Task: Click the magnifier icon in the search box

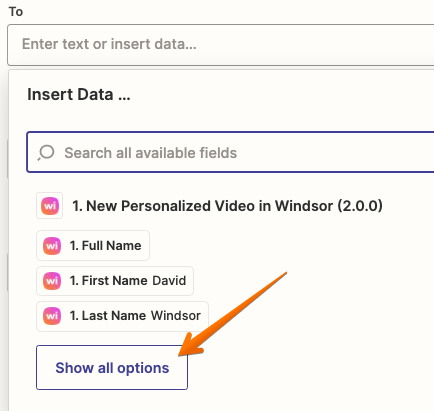Action: click(46, 153)
